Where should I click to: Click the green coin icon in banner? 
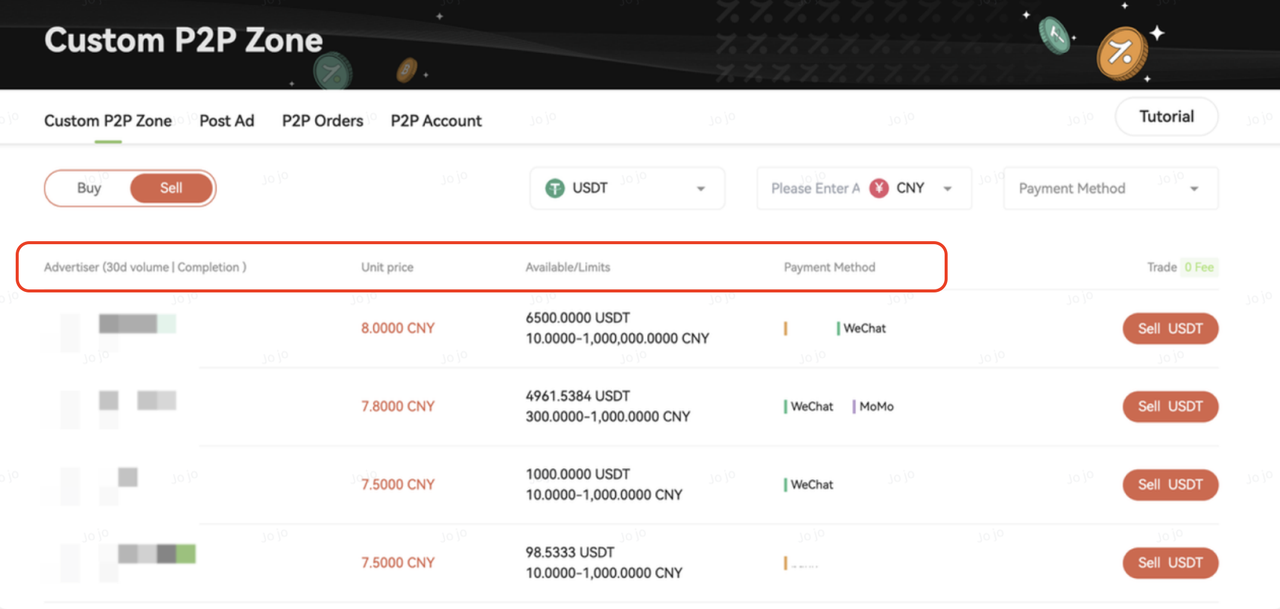1054,35
